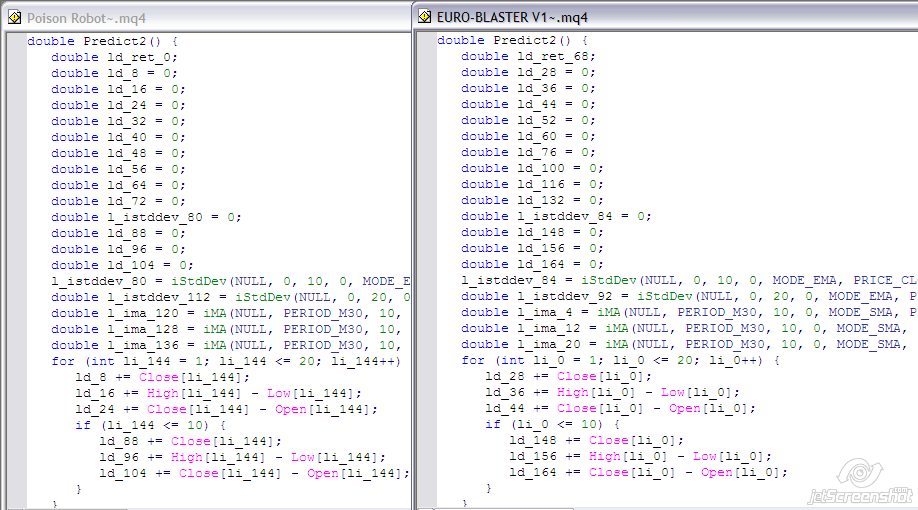Click the Poison Robot~.mq4 document icon
This screenshot has height=510, width=918.
15,18
